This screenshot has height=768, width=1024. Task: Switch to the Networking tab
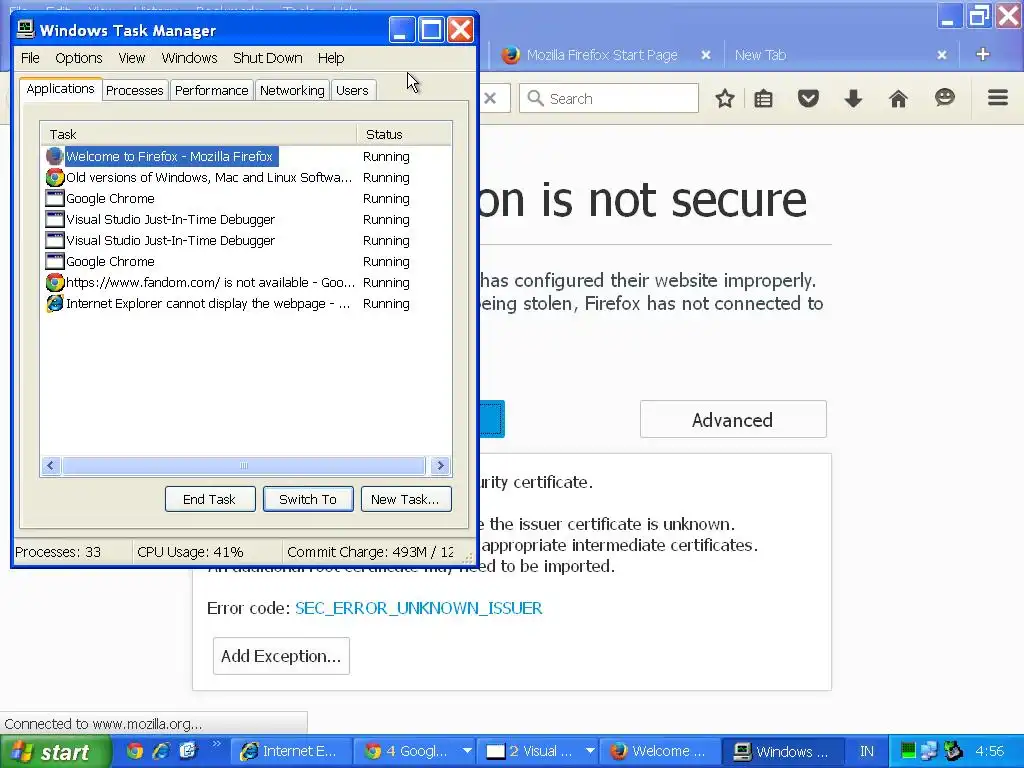click(292, 90)
